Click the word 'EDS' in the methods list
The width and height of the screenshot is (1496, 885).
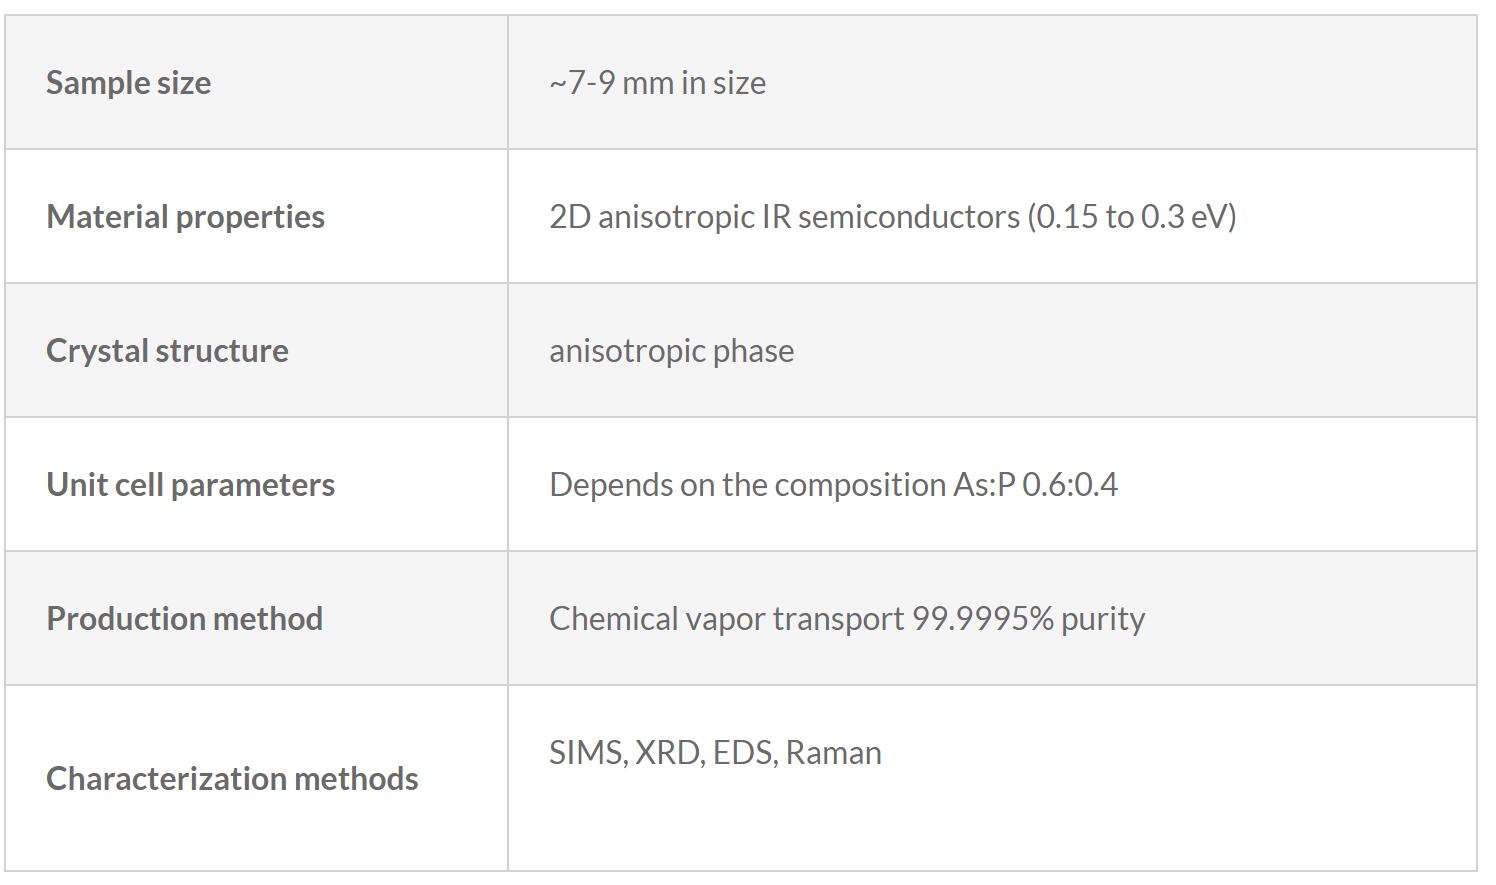click(744, 753)
